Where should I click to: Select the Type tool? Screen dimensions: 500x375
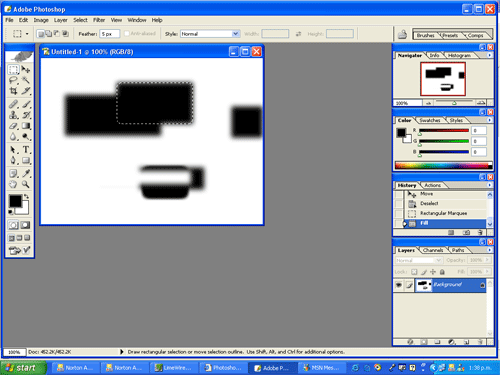(26, 150)
